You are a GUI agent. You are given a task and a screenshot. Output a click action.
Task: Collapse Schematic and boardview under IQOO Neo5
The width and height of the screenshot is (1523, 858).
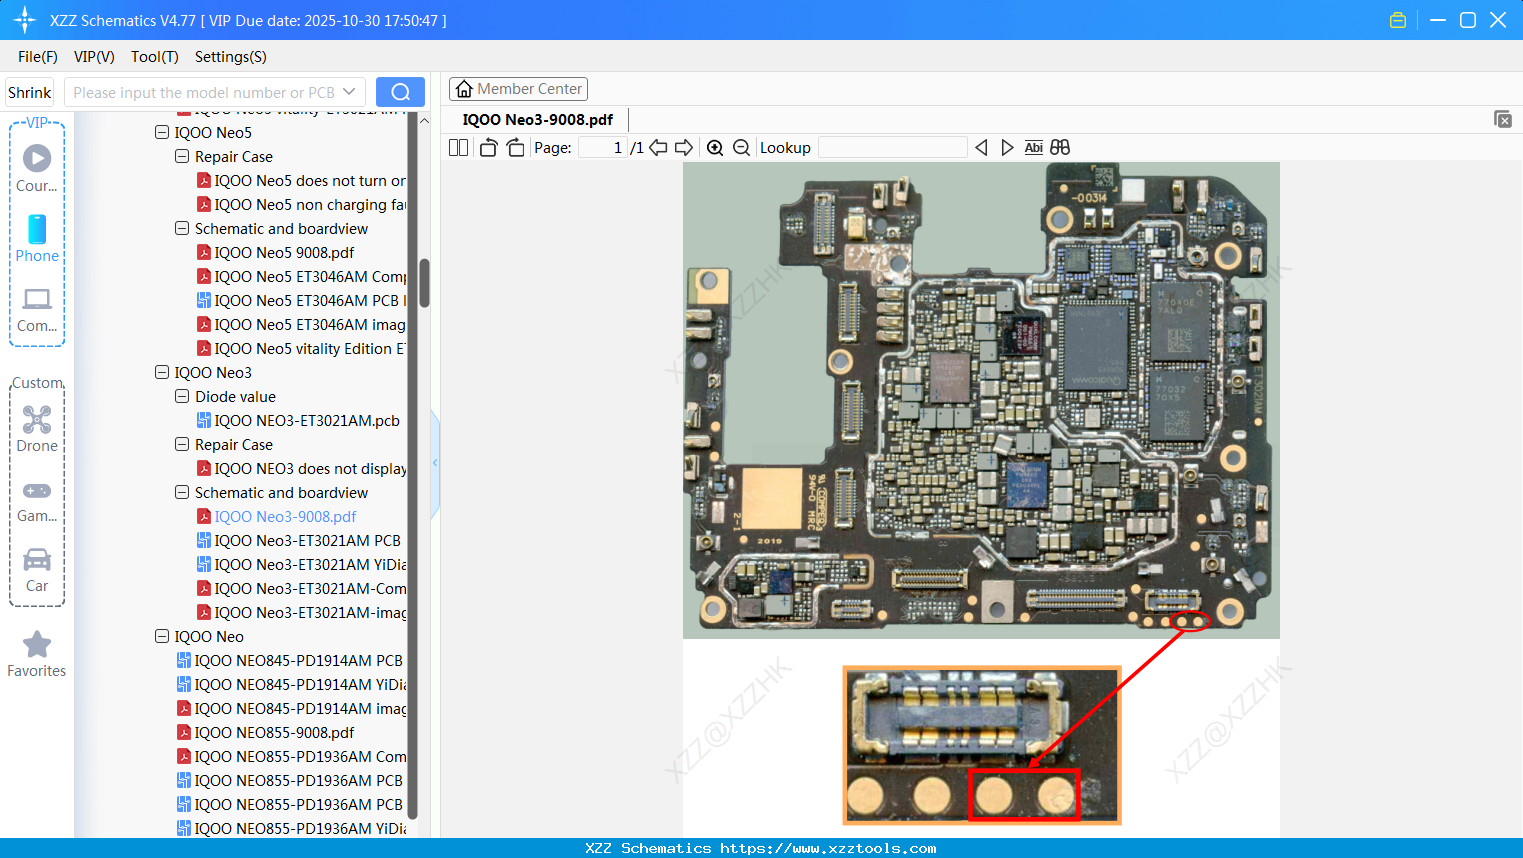[x=182, y=228]
